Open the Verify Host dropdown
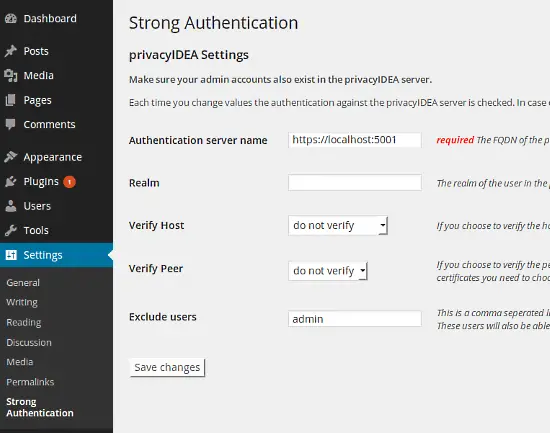The height and width of the screenshot is (433, 550). pyautogui.click(x=338, y=225)
